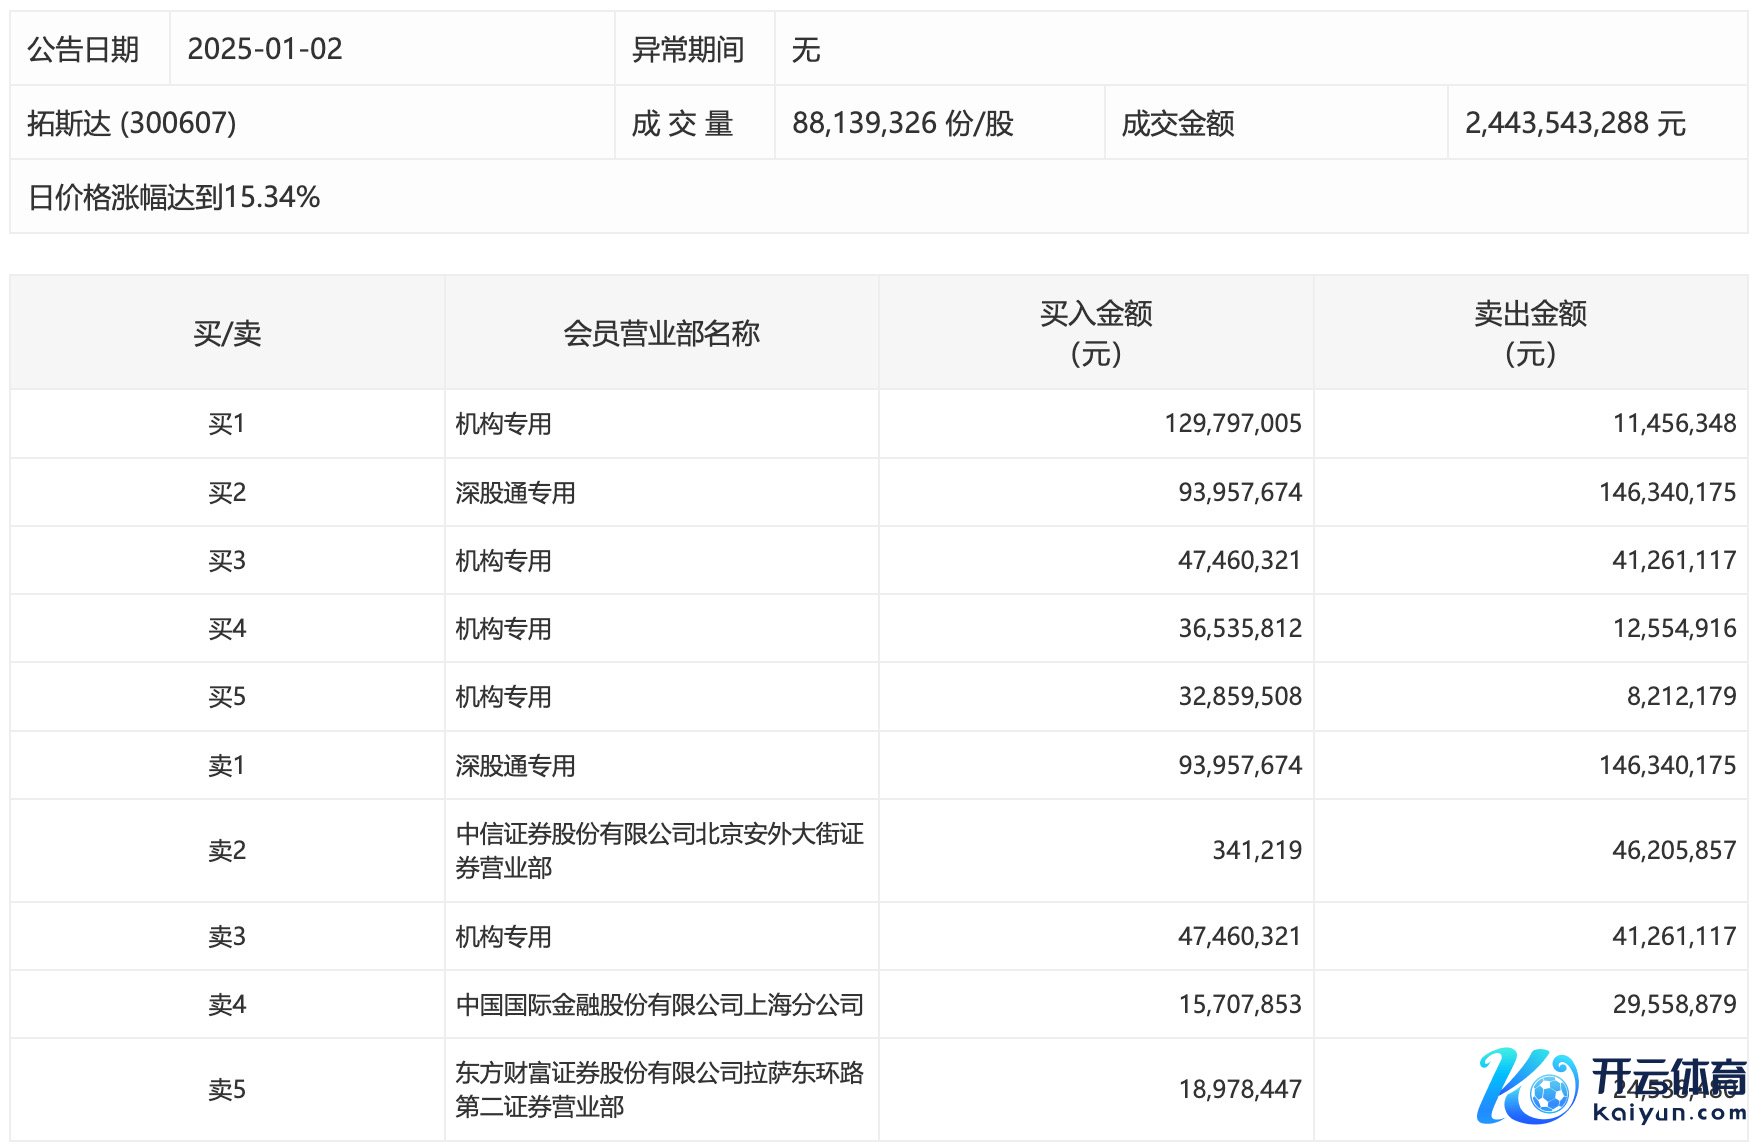Image resolution: width=1762 pixels, height=1146 pixels.
Task: Click the 买入金额 (元) column header
Action: (1096, 333)
